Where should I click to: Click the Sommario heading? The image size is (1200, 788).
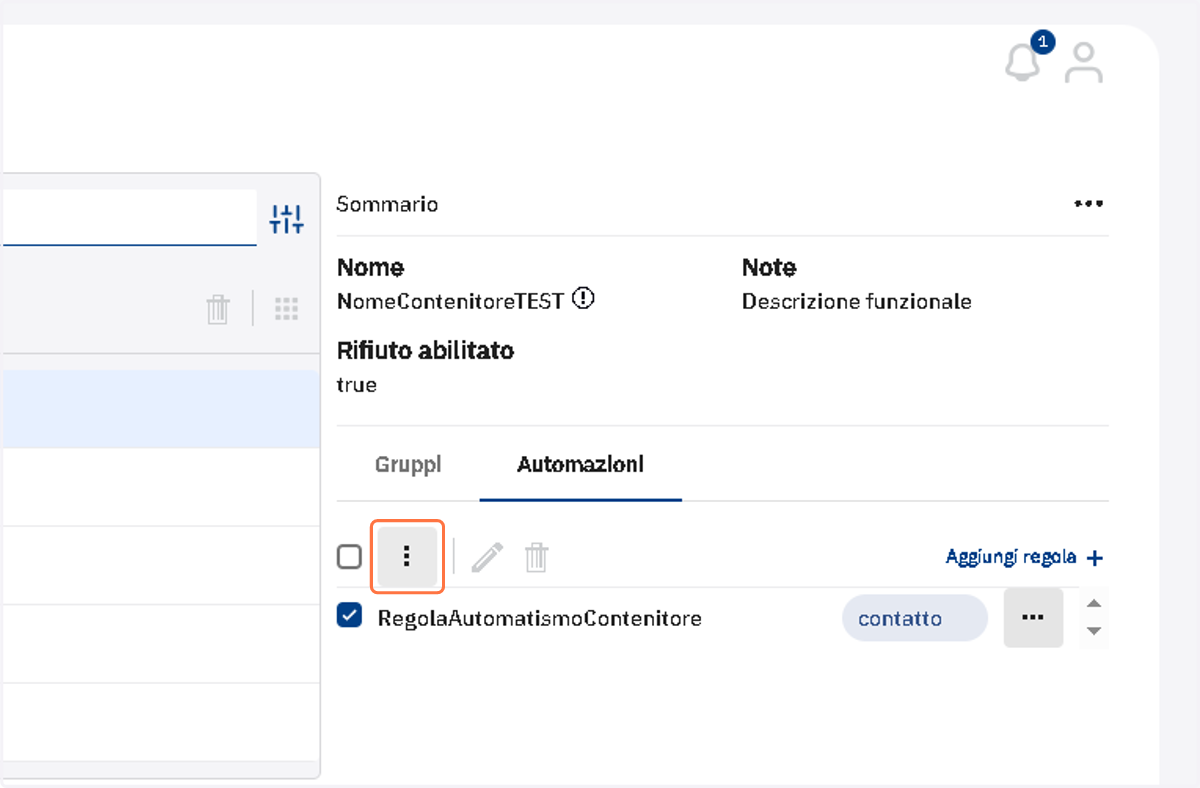(x=387, y=204)
